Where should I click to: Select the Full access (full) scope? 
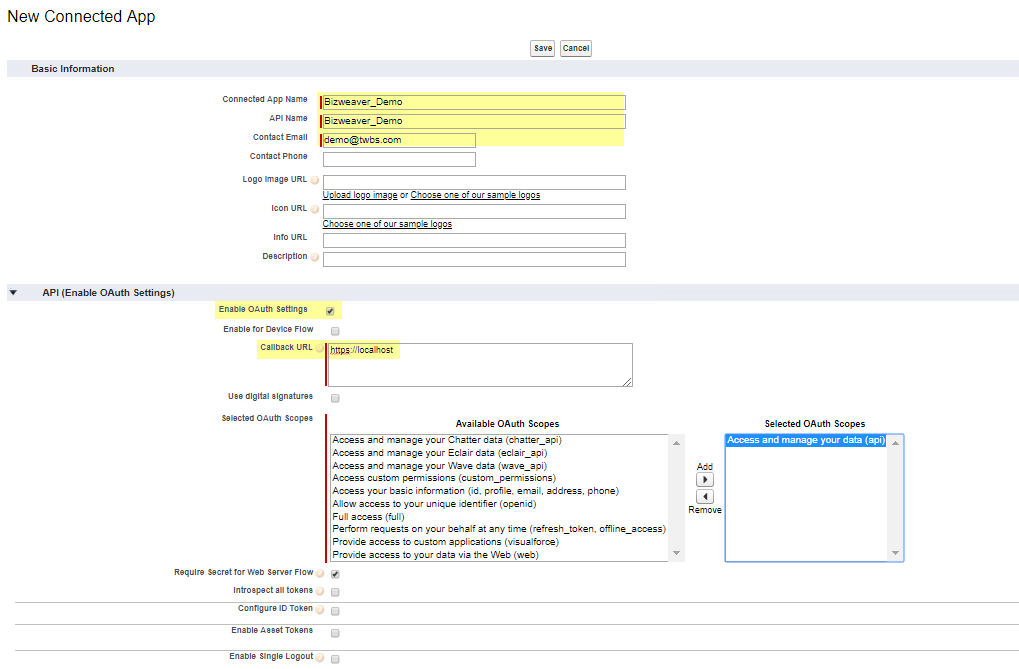pos(368,517)
